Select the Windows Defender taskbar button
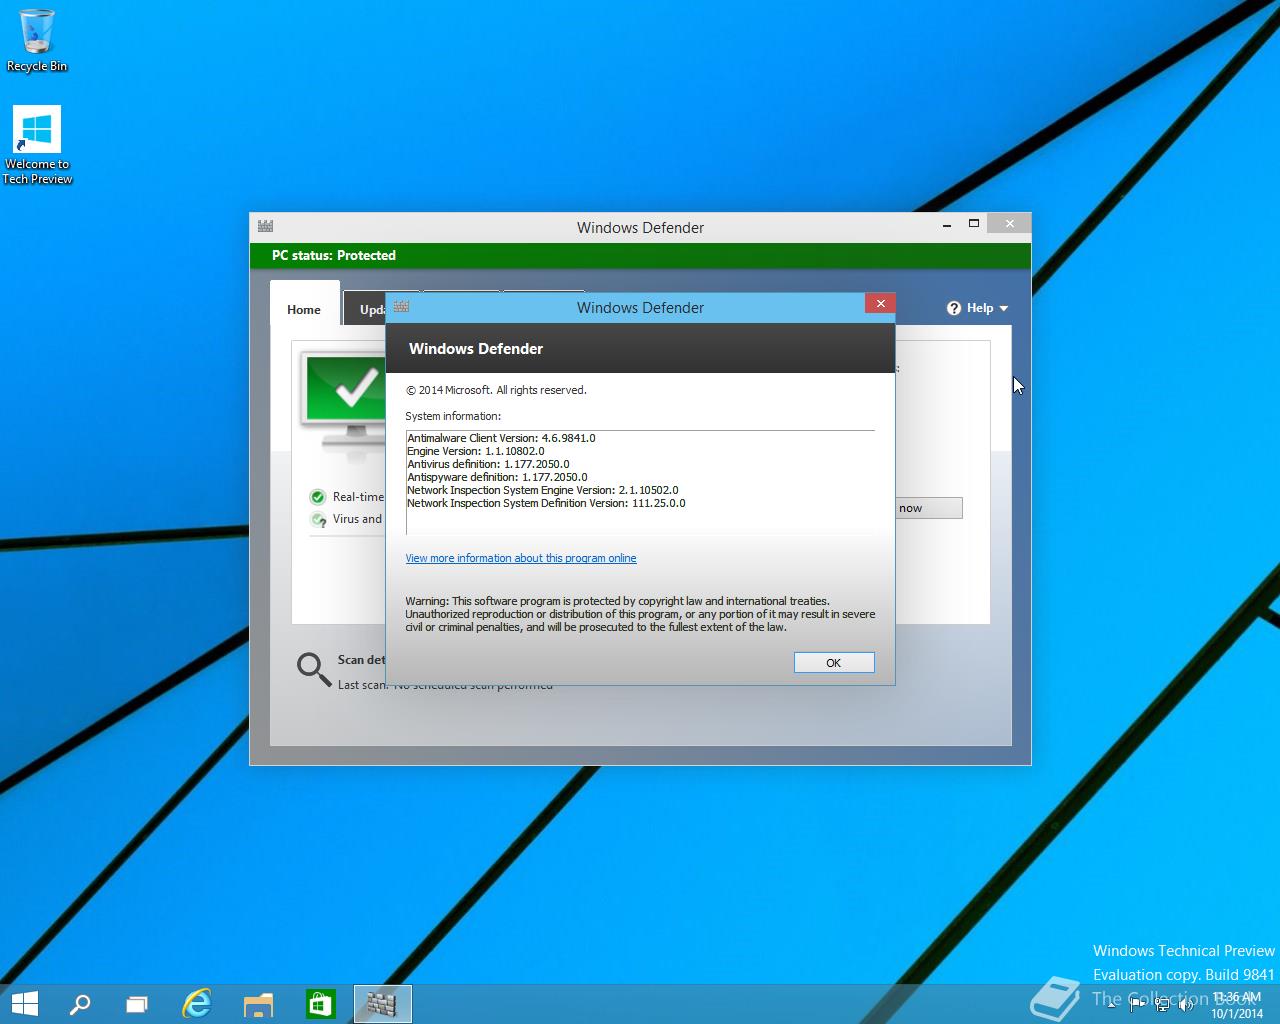Screen dimensions: 1280x1024 point(382,1004)
